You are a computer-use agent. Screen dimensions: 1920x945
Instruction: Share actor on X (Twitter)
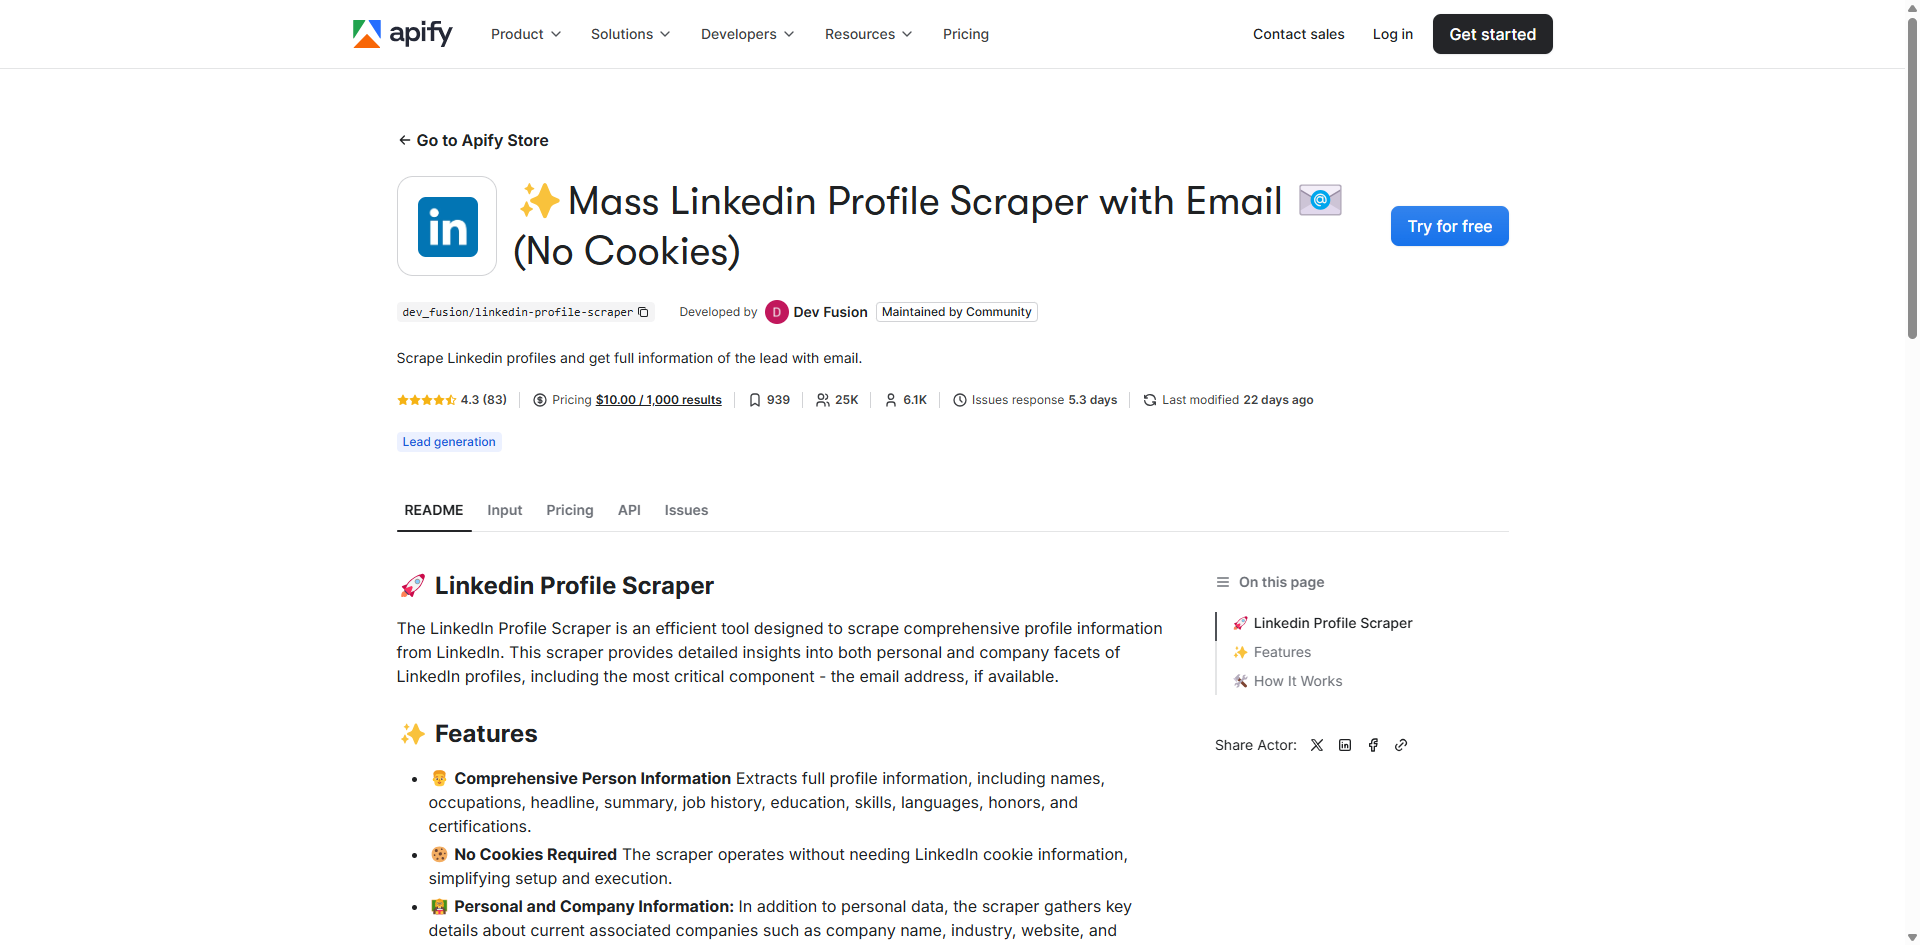coord(1317,745)
